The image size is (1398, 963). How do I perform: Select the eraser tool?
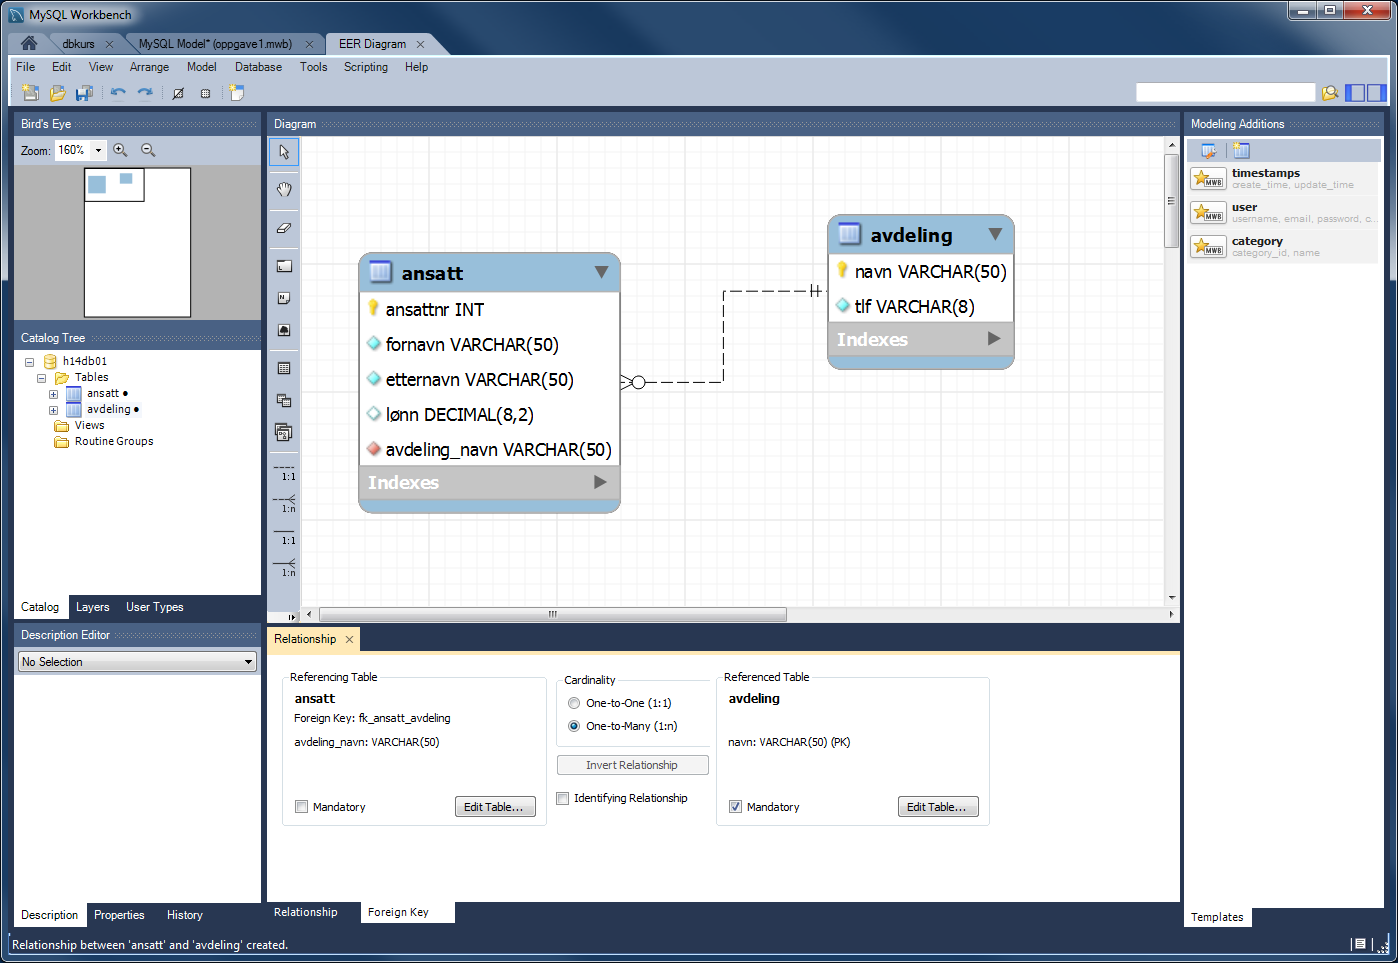click(x=284, y=228)
